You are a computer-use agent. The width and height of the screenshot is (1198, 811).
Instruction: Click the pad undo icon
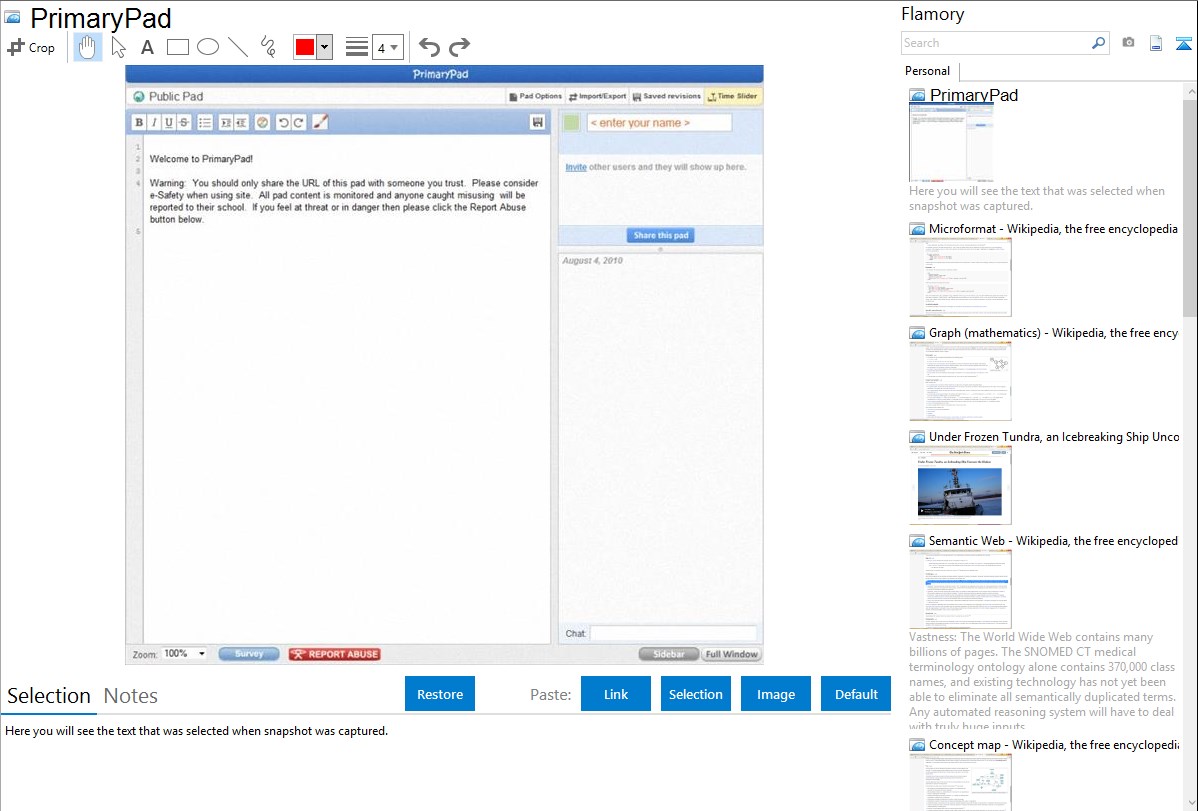(x=283, y=122)
